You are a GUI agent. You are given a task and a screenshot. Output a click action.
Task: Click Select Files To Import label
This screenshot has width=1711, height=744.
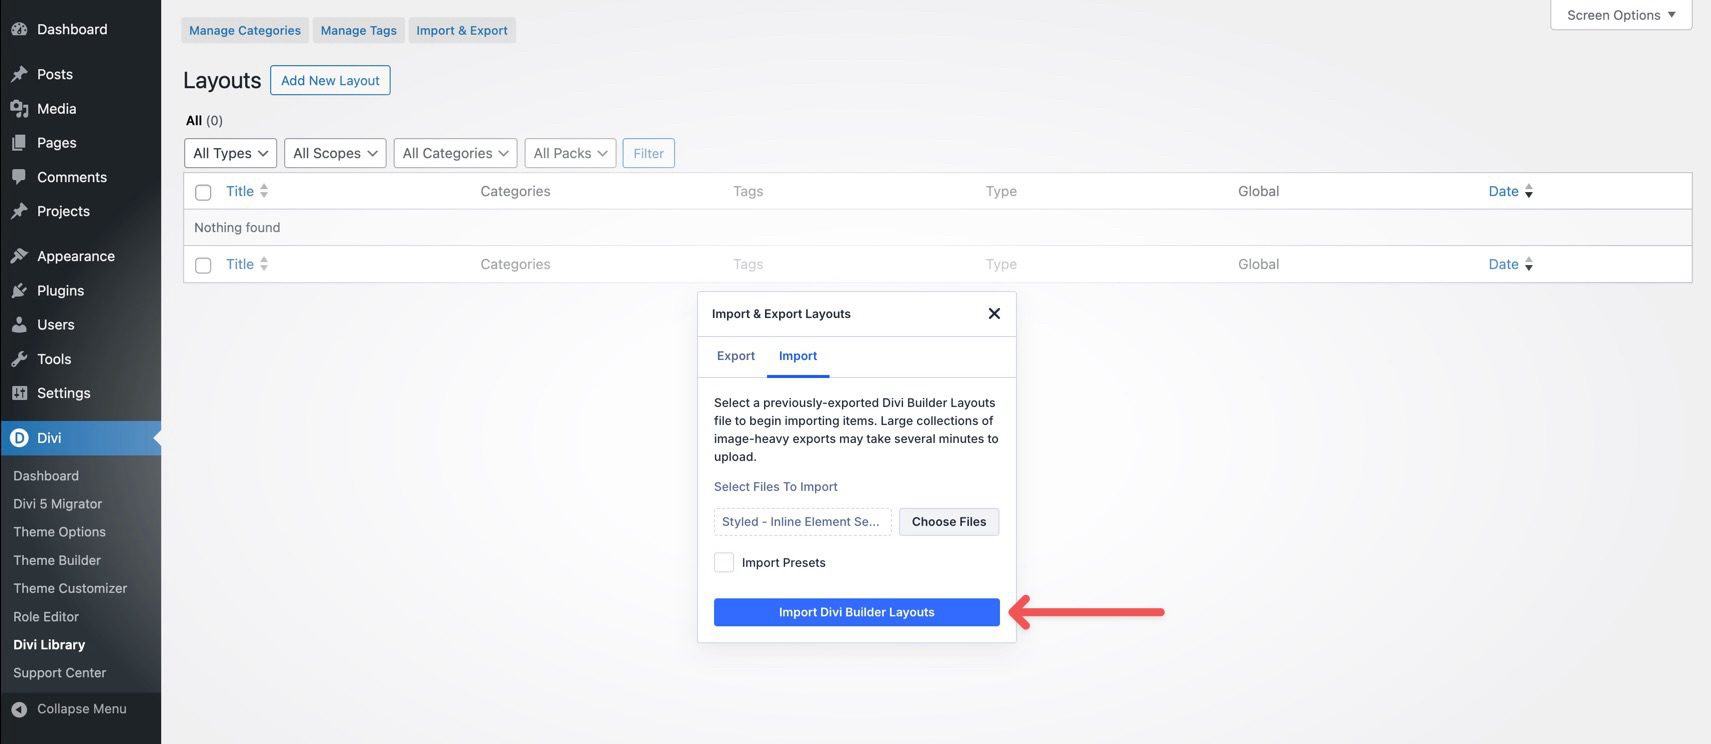click(776, 487)
